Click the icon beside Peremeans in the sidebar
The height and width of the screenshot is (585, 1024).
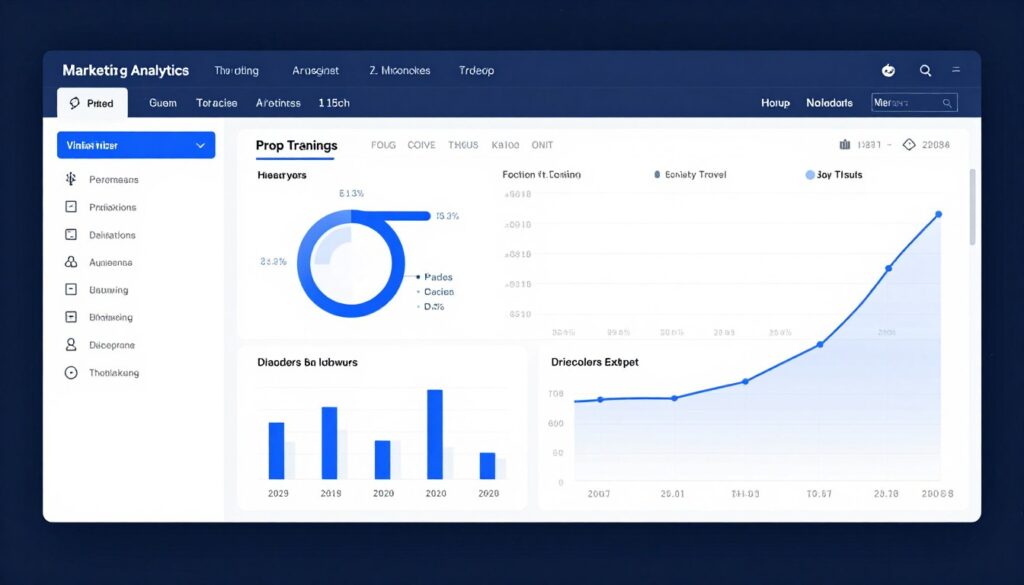[x=71, y=179]
